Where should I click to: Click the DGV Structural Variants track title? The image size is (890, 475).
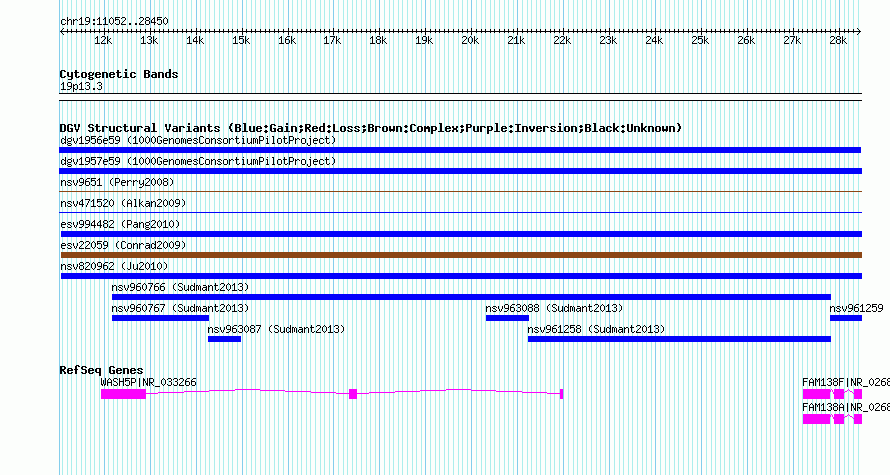[x=371, y=128]
